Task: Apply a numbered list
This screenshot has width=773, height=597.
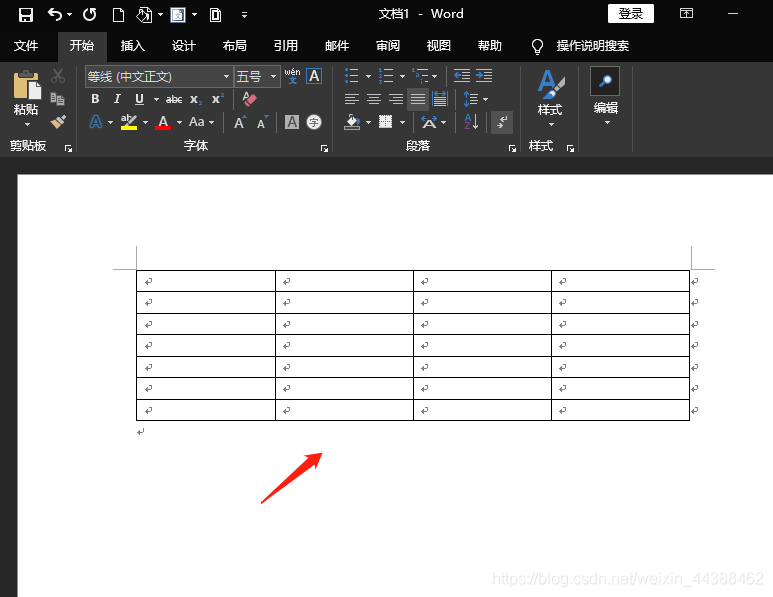Action: (x=386, y=76)
